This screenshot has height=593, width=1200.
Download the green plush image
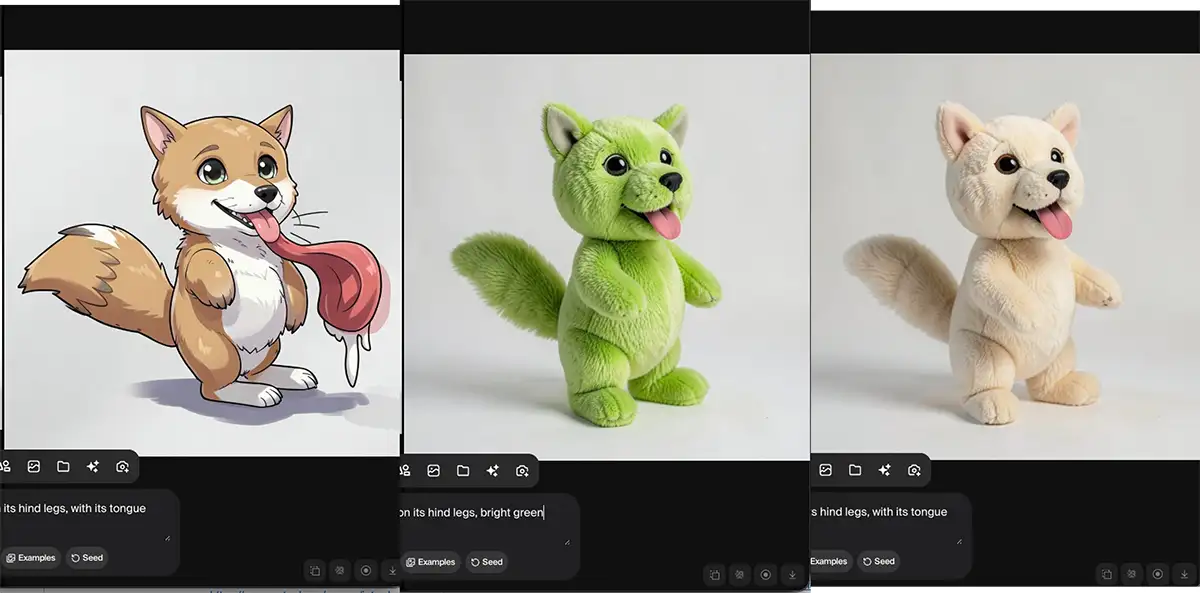[x=792, y=575]
